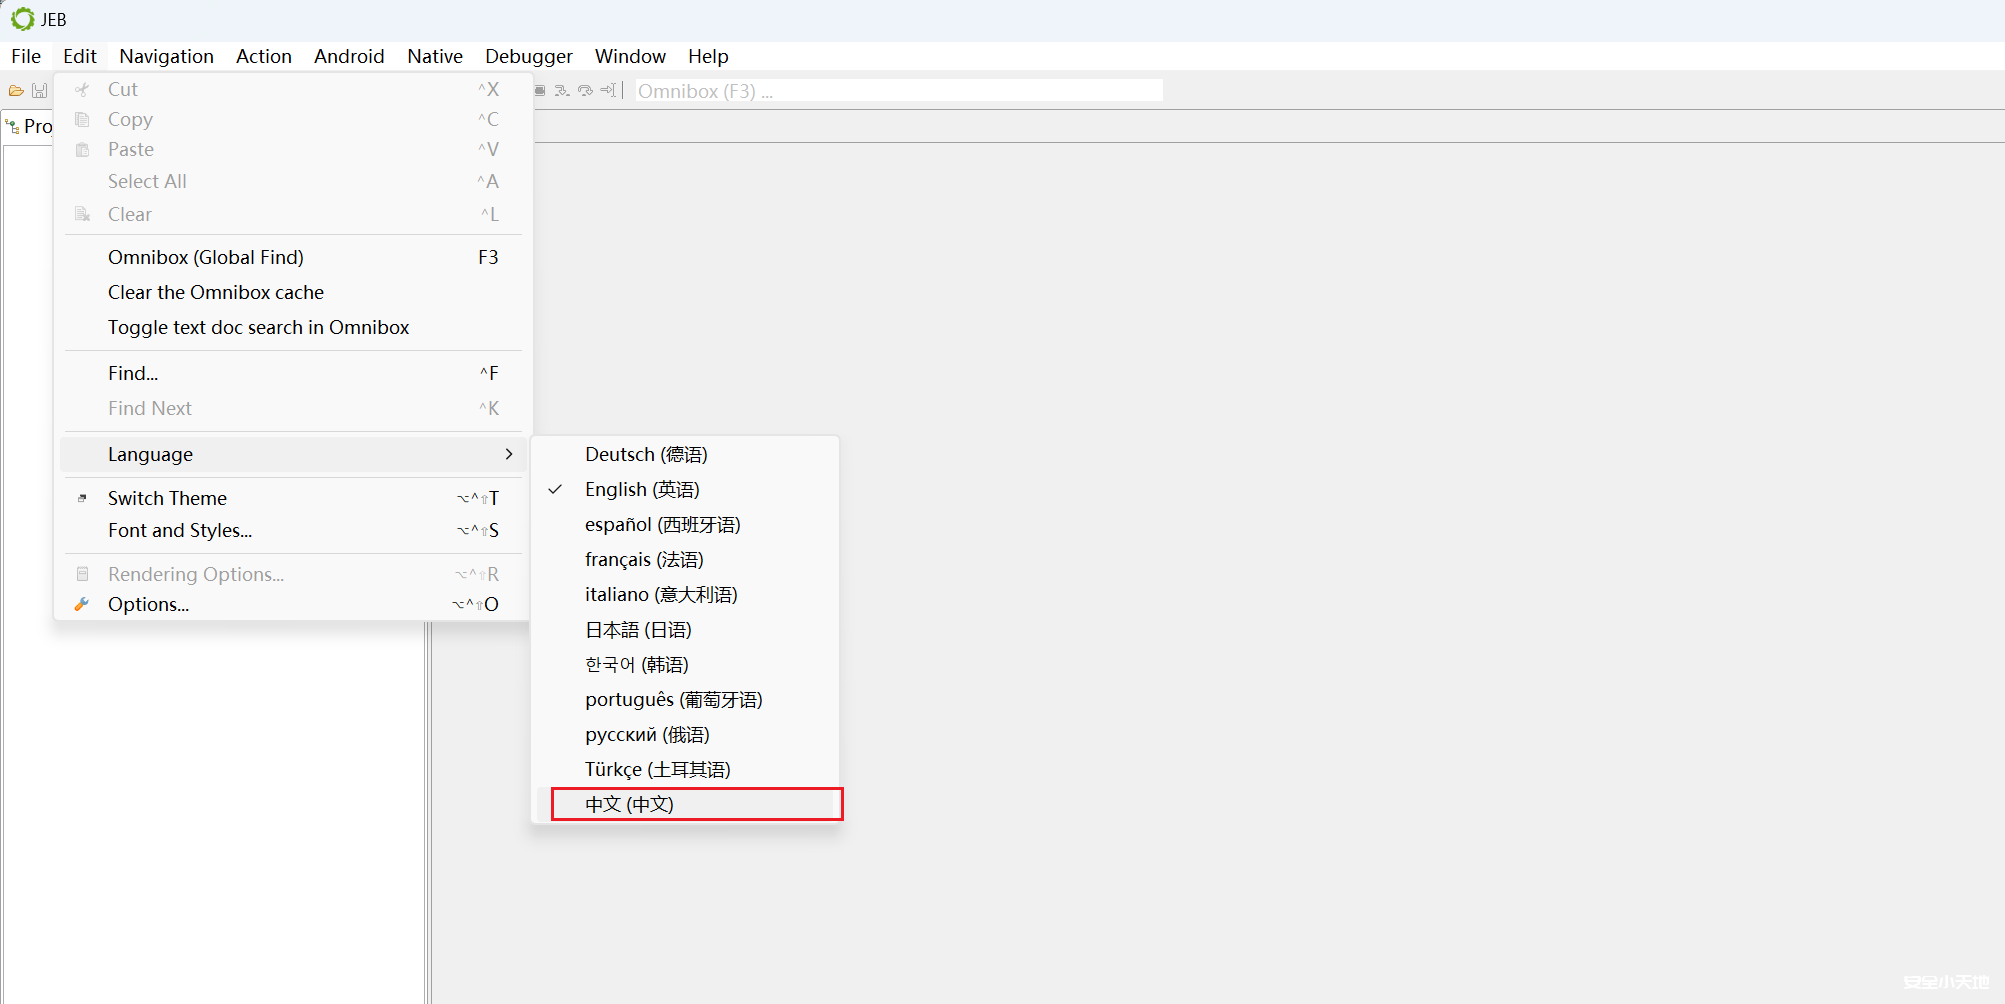Click the debugger step into icon

point(562,91)
